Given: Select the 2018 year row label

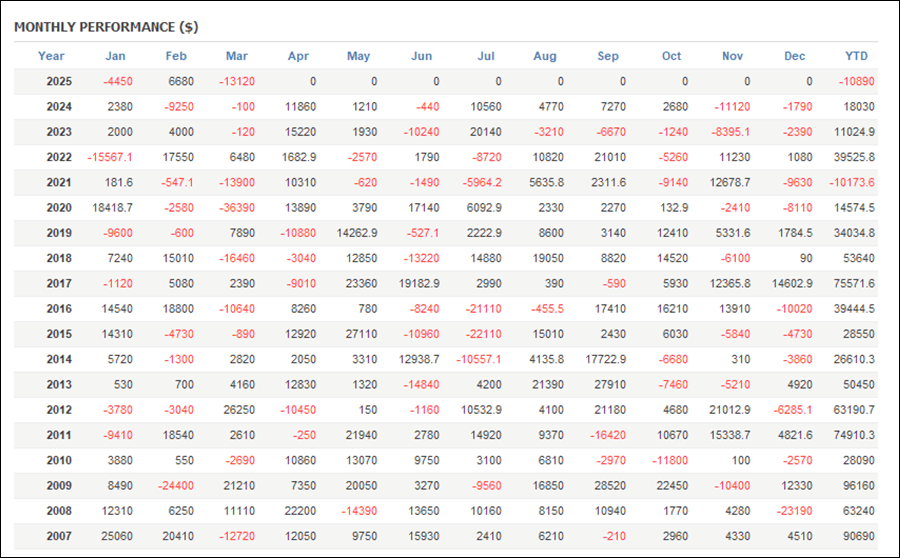Looking at the screenshot, I should tap(59, 258).
